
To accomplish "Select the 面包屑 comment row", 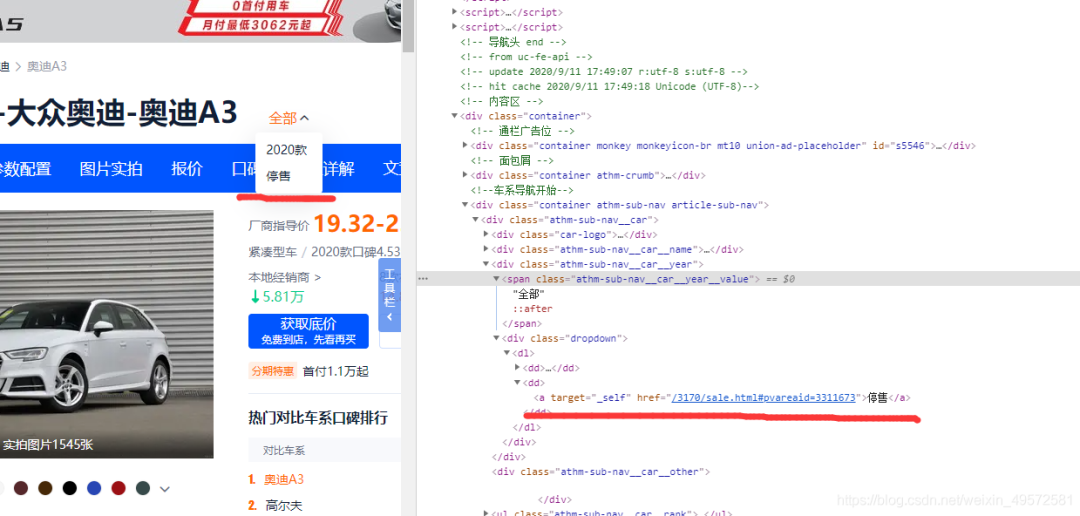I will pos(512,161).
